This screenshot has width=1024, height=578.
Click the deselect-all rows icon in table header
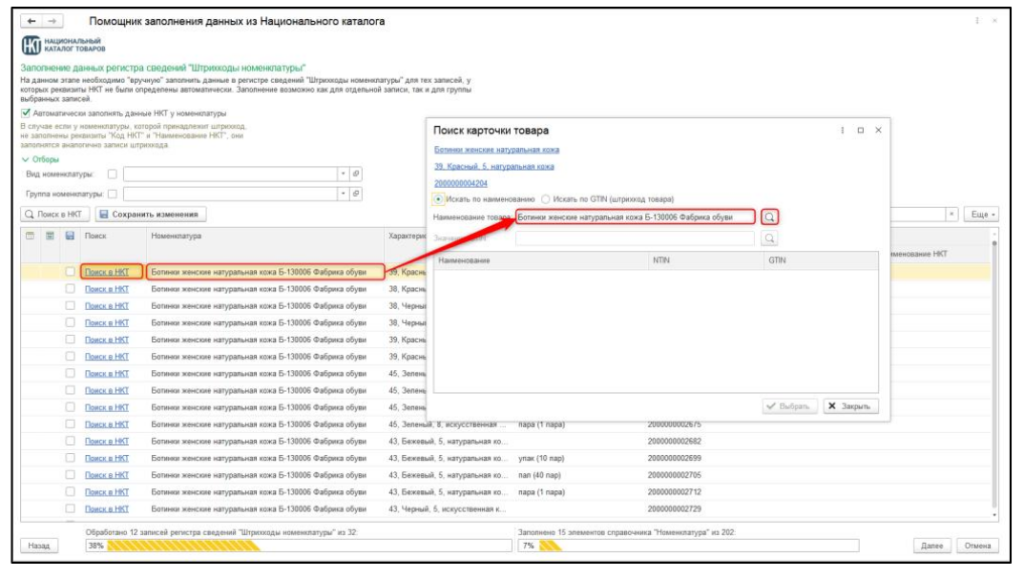point(49,236)
